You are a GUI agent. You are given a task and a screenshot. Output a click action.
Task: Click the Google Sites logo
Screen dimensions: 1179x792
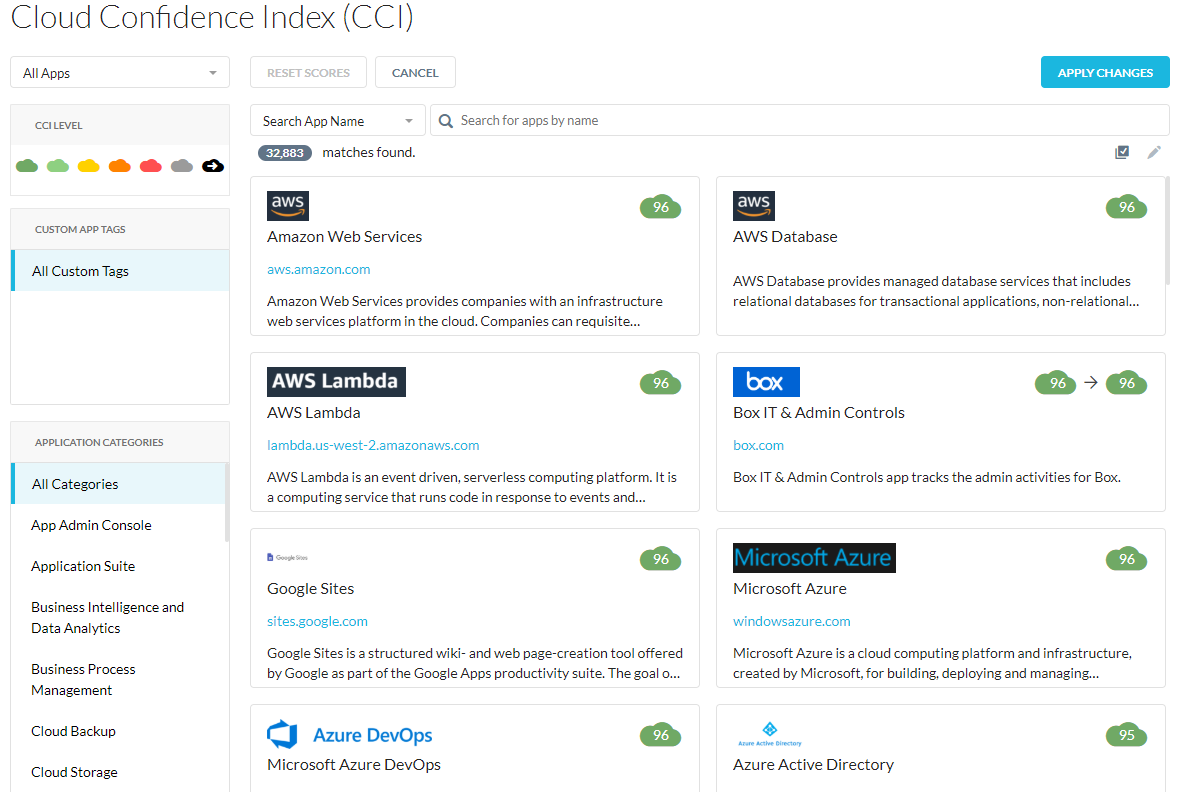(288, 557)
